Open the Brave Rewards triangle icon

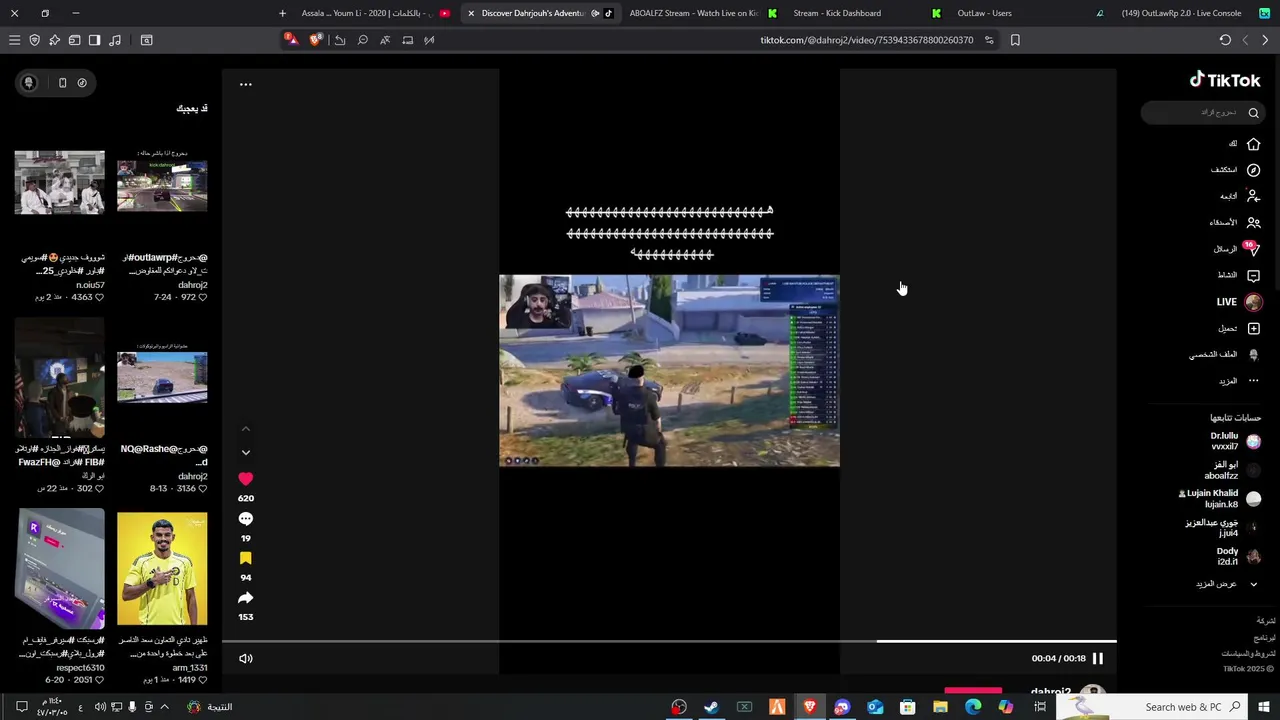290,40
